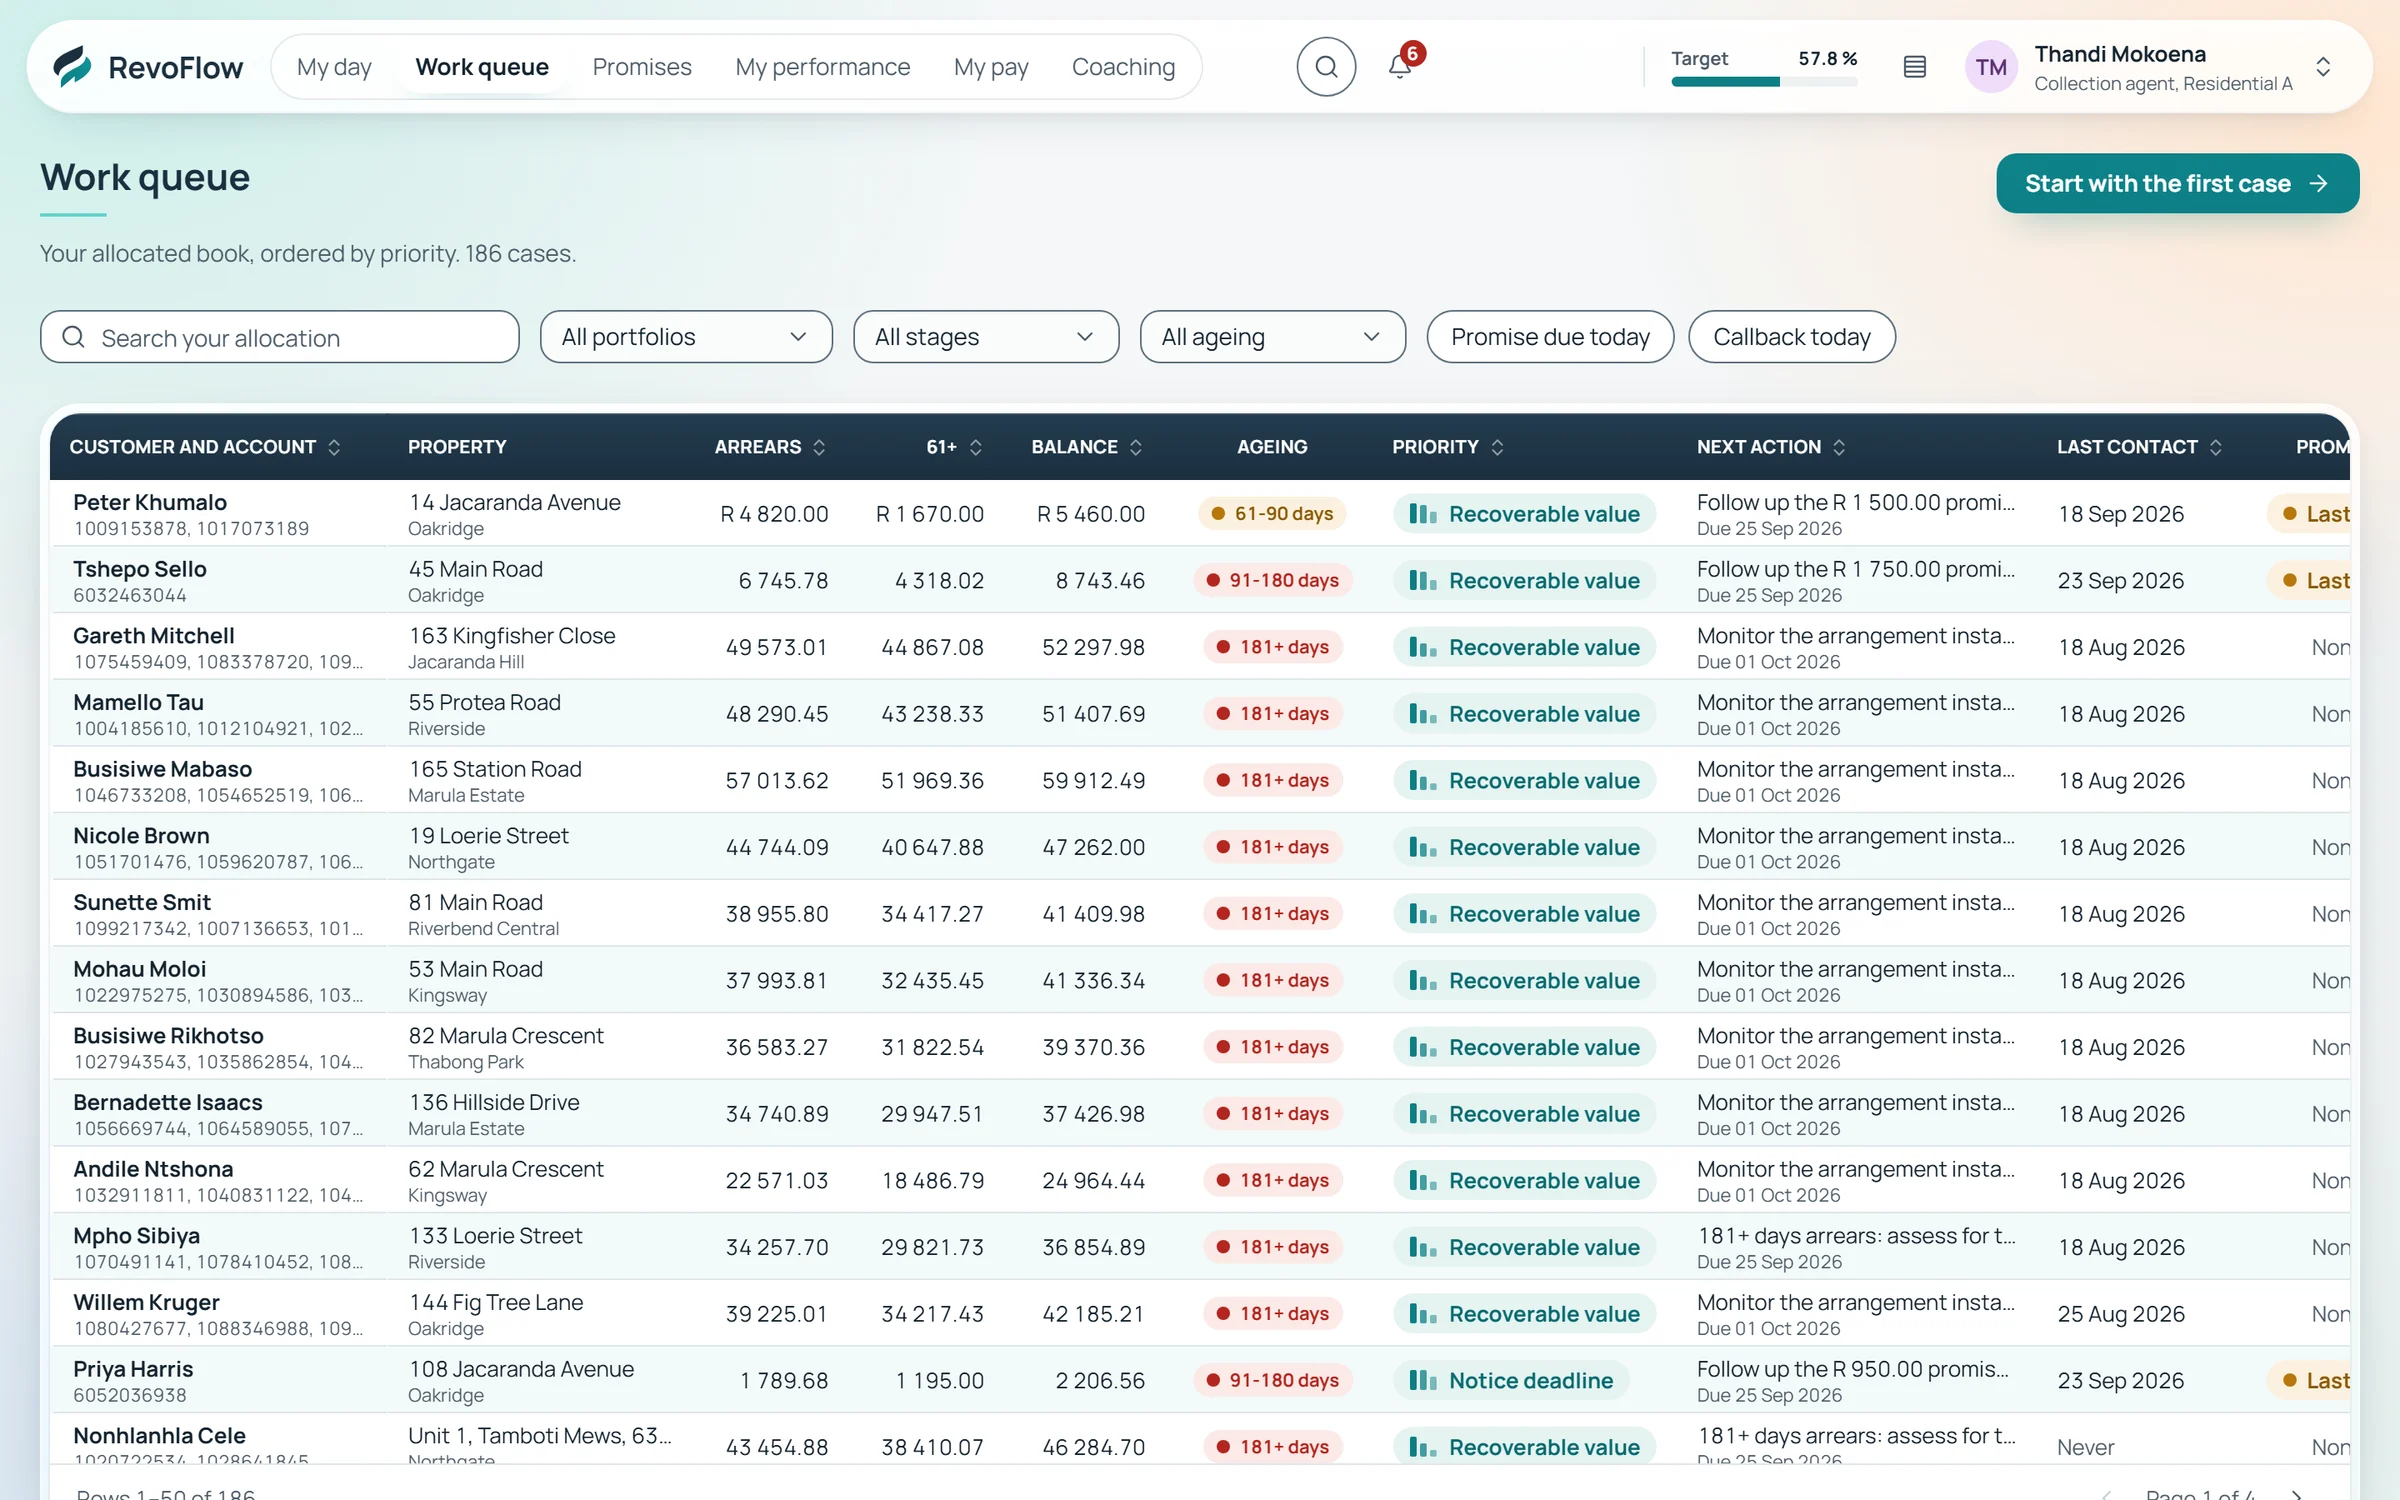Click Notice deadline badge for Priya Harris
Image resolution: width=2400 pixels, height=1500 pixels.
[1511, 1380]
